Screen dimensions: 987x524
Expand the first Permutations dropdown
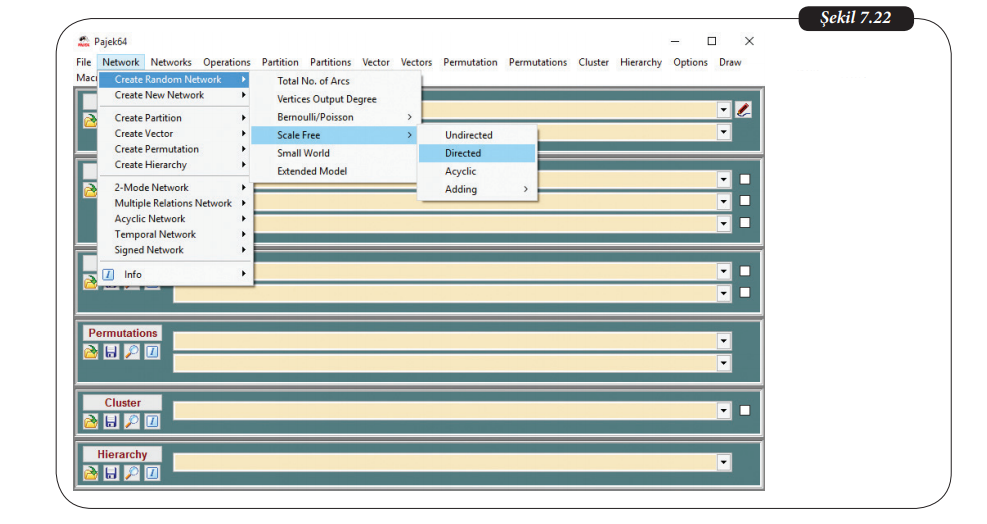[724, 341]
